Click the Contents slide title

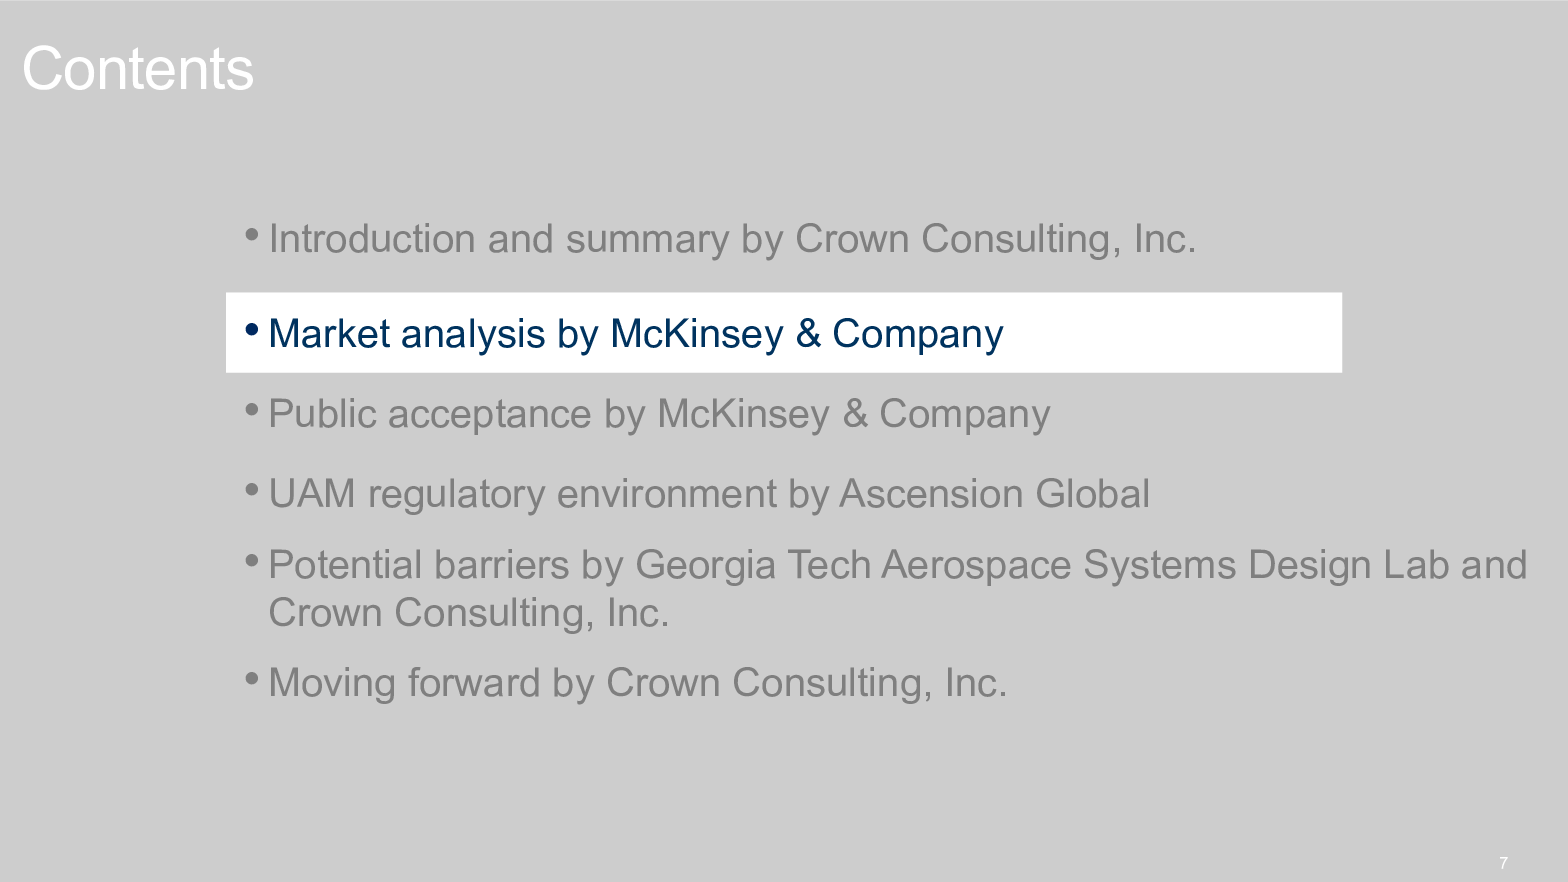(138, 69)
